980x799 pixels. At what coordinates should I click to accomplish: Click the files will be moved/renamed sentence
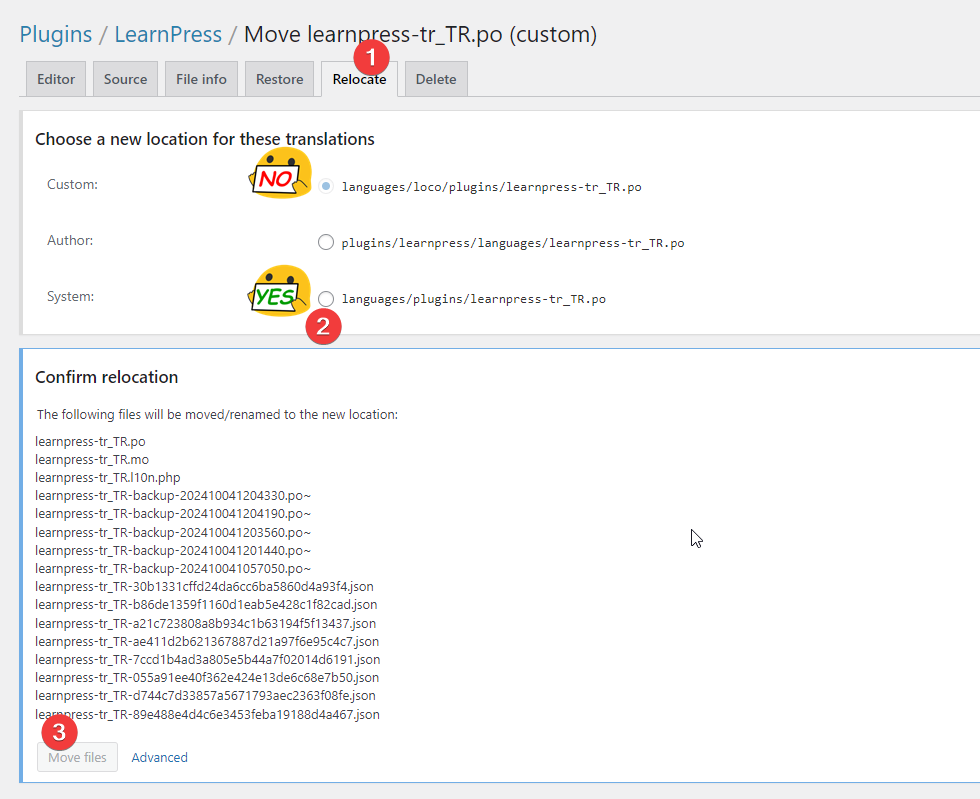[218, 415]
